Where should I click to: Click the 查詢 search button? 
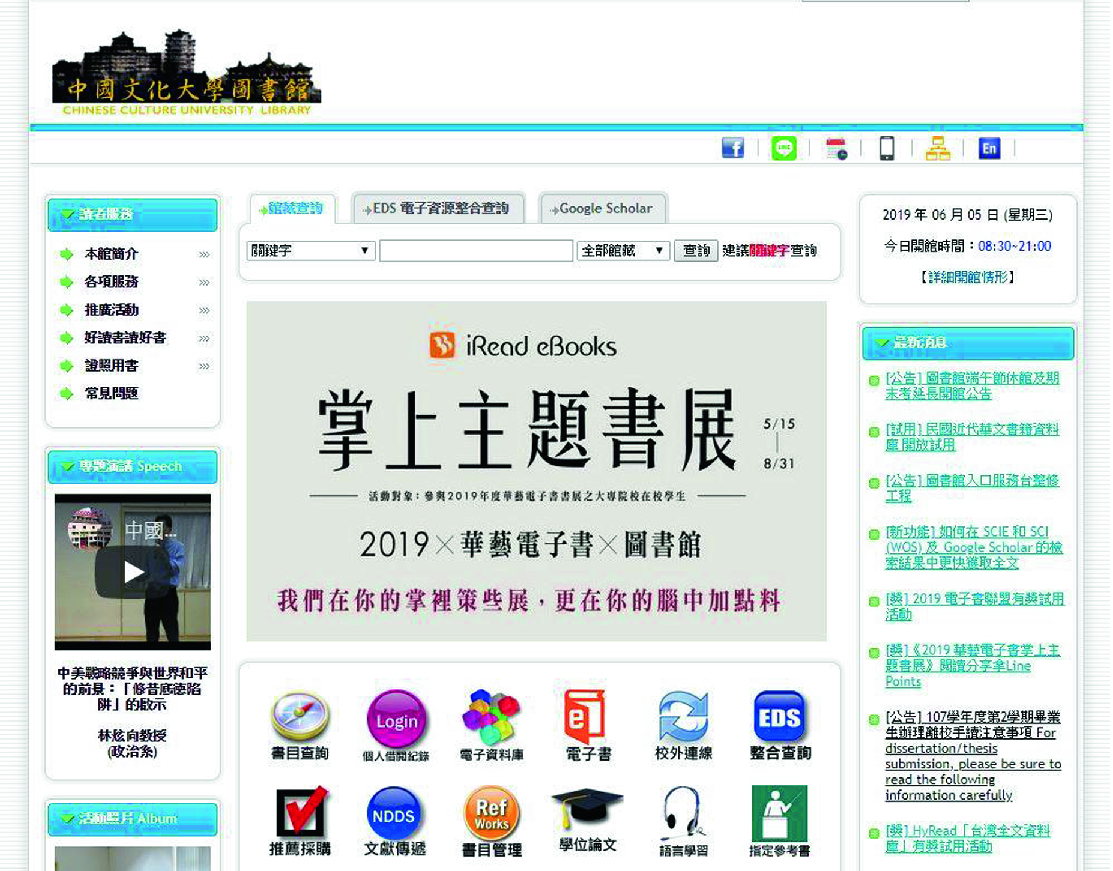coord(696,251)
